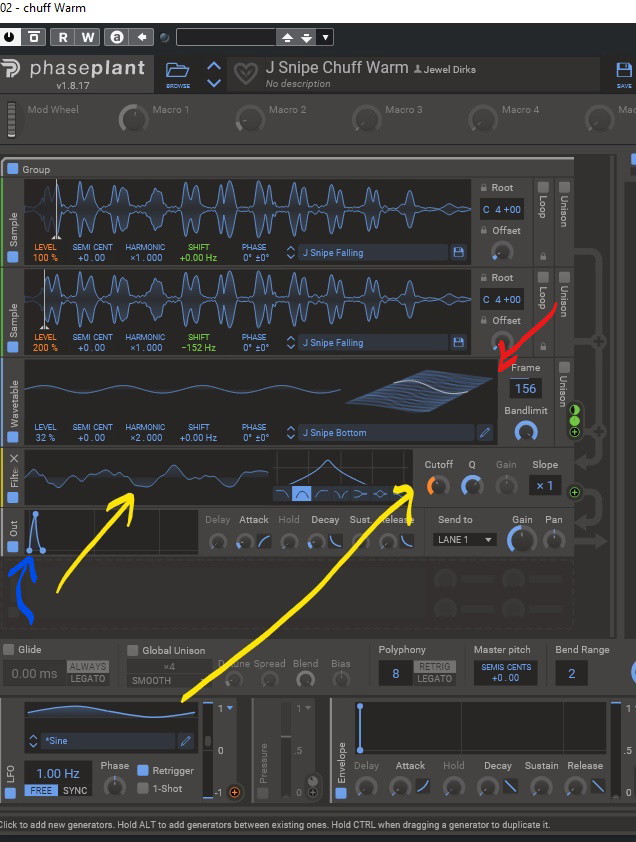636x842 pixels.
Task: Select Polyphony RETRIG mode
Action: pyautogui.click(x=435, y=666)
